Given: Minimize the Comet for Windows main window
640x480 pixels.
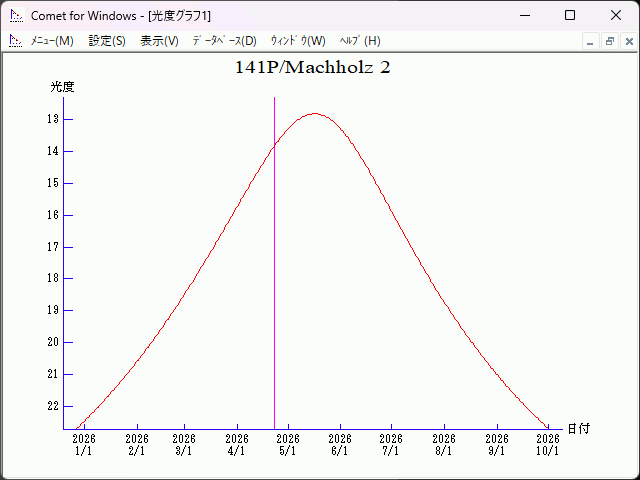Looking at the screenshot, I should pos(524,16).
